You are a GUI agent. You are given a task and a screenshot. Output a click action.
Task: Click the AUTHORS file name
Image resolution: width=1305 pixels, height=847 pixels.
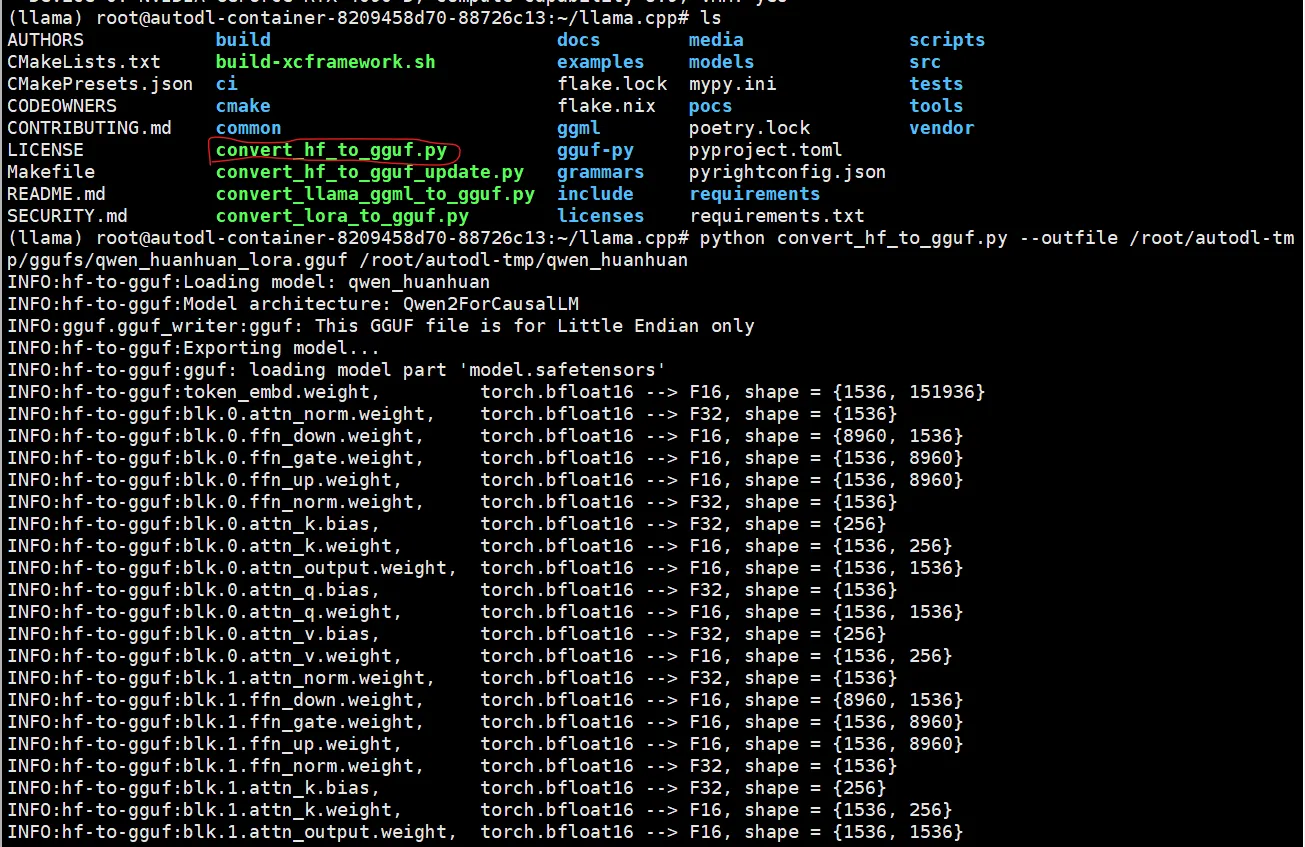tap(46, 40)
